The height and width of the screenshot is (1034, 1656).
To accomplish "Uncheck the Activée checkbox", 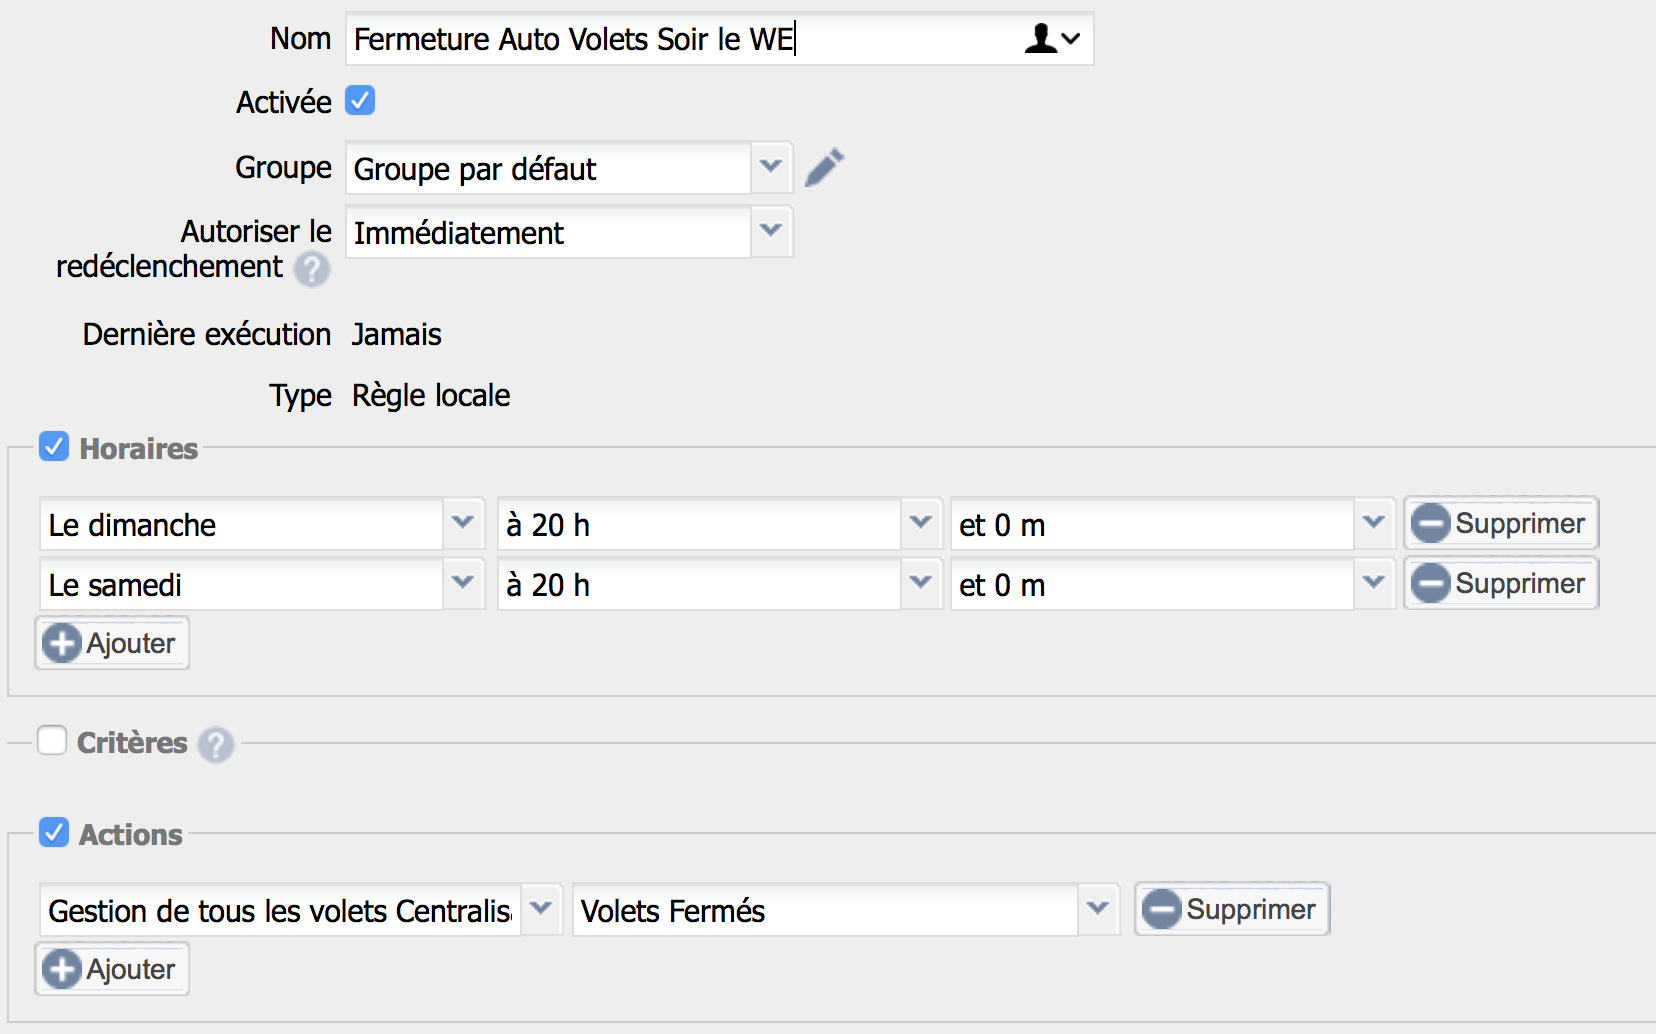I will (x=360, y=100).
